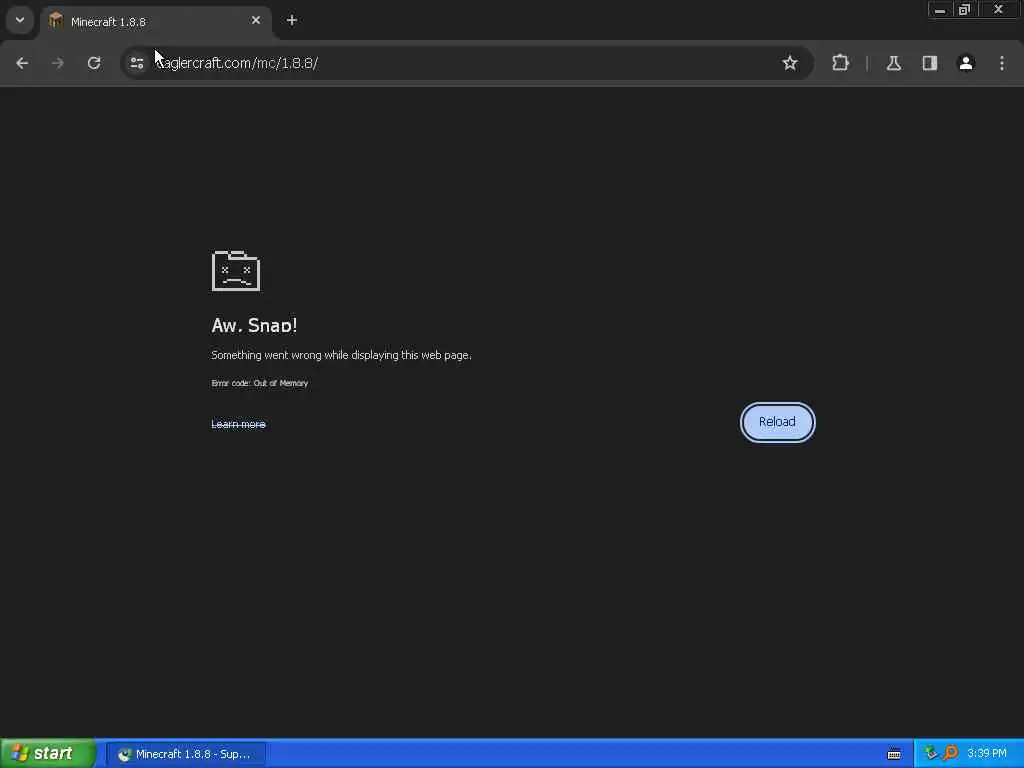Image resolution: width=1024 pixels, height=768 pixels.
Task: Expand the tab search dropdown arrow
Action: [x=20, y=20]
